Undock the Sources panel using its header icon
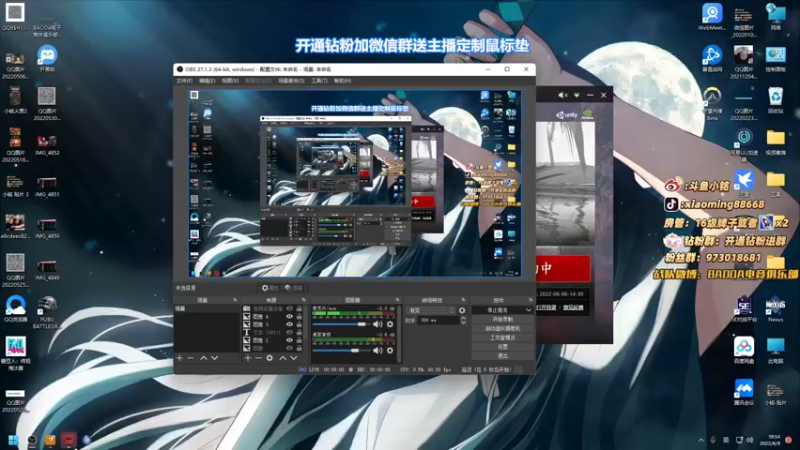Viewport: 800px width, 450px height. [x=304, y=300]
